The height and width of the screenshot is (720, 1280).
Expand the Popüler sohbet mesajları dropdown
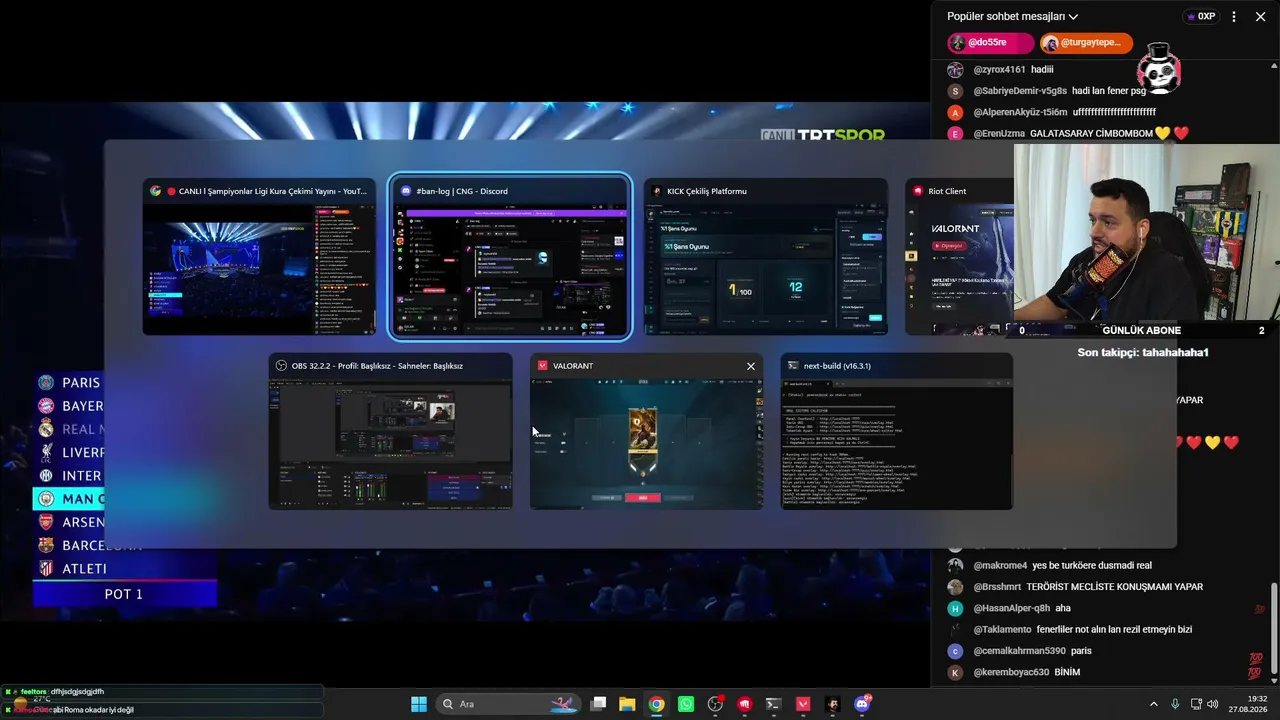1012,17
